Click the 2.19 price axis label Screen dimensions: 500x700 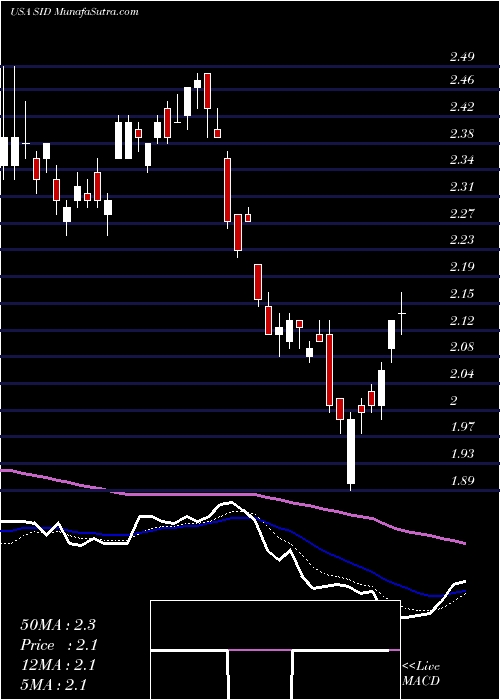click(x=462, y=267)
